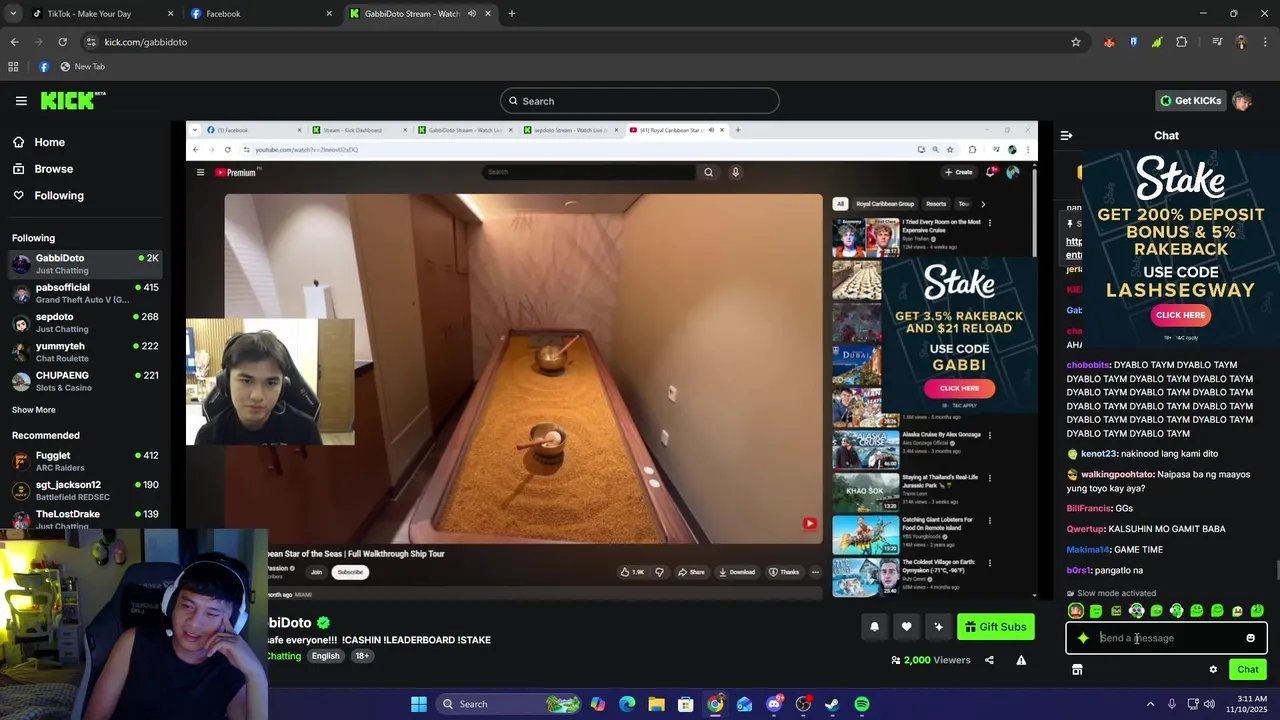This screenshot has height=720, width=1280.
Task: Click Makima14 username in chat
Action: [1088, 549]
